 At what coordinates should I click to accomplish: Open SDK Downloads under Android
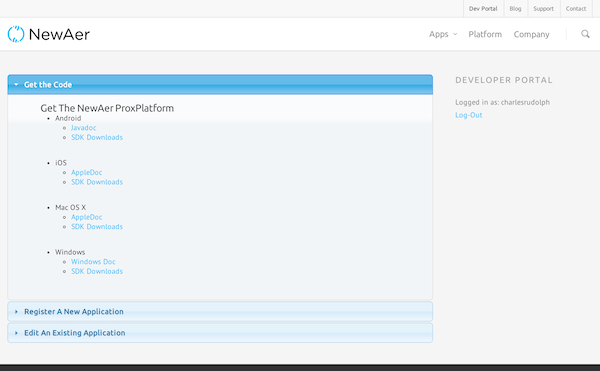pos(97,137)
